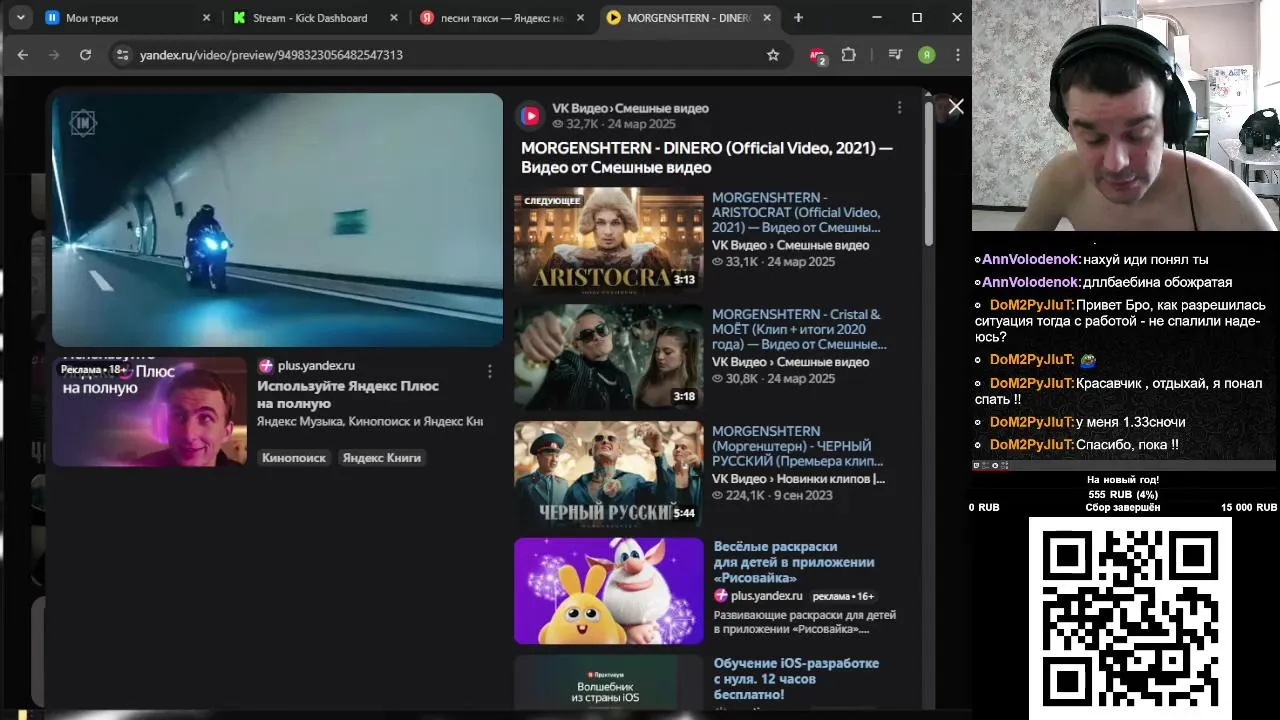This screenshot has height=720, width=1280.
Task: Open the Волшебник из страны iOS thumbnail
Action: (609, 683)
